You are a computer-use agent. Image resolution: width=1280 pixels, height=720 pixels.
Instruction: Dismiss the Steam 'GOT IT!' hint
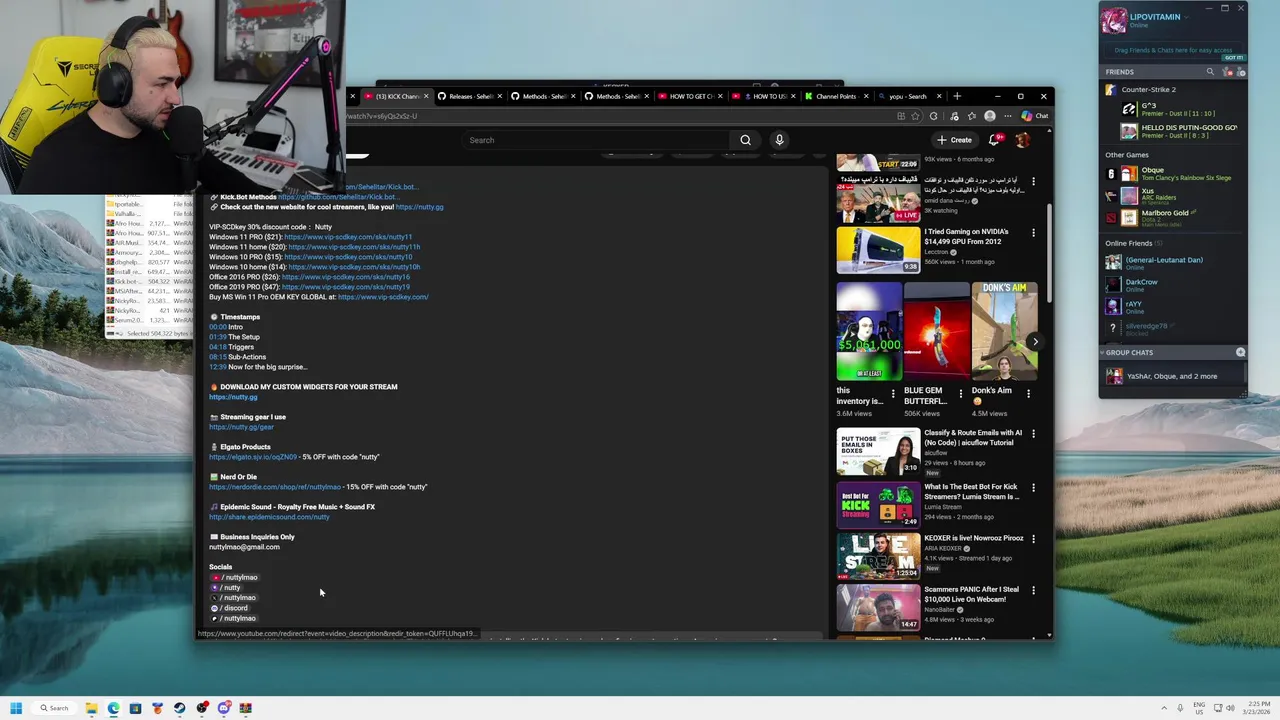pyautogui.click(x=1233, y=58)
